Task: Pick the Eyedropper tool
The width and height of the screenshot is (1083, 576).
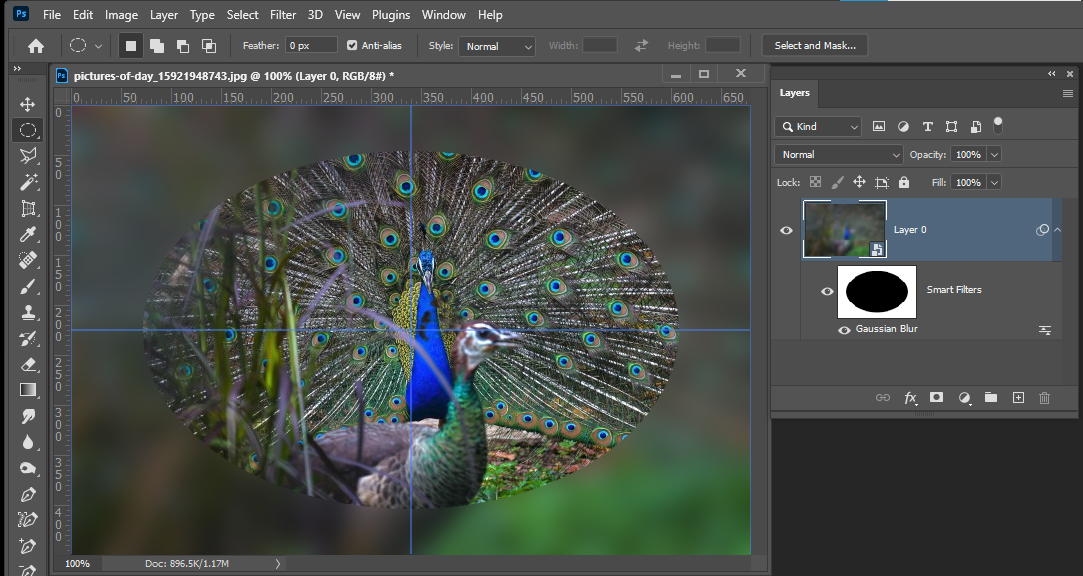Action: tap(27, 234)
